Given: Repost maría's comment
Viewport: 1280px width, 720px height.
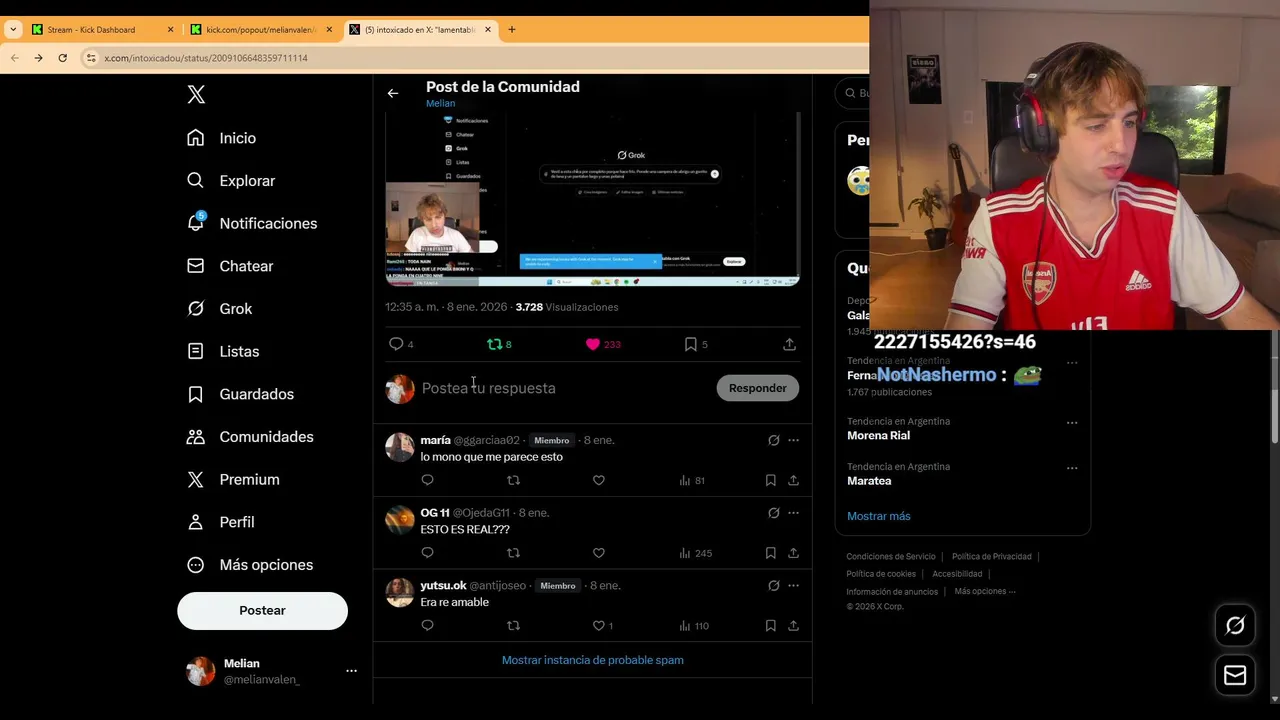Looking at the screenshot, I should 513,480.
